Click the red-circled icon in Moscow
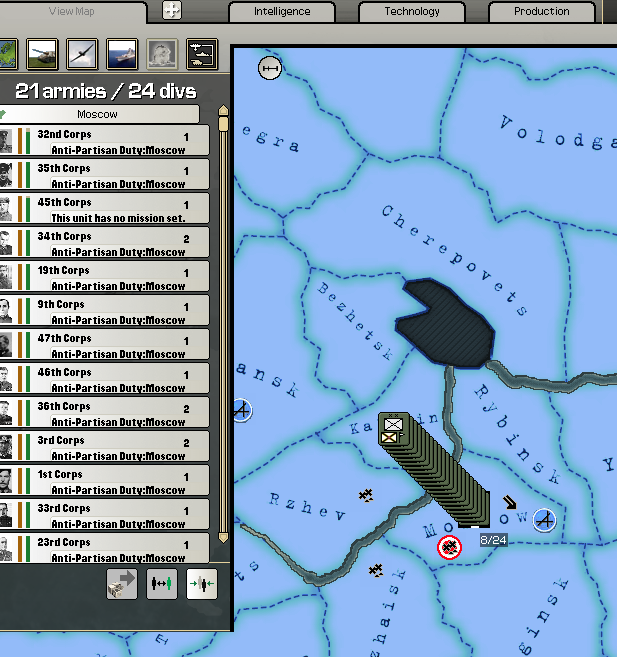The width and height of the screenshot is (617, 657). coord(449,547)
